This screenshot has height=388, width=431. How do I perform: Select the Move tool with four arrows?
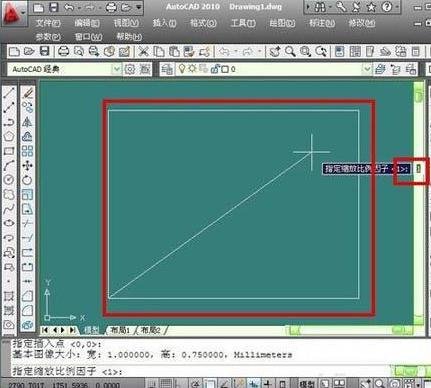pyautogui.click(x=27, y=165)
